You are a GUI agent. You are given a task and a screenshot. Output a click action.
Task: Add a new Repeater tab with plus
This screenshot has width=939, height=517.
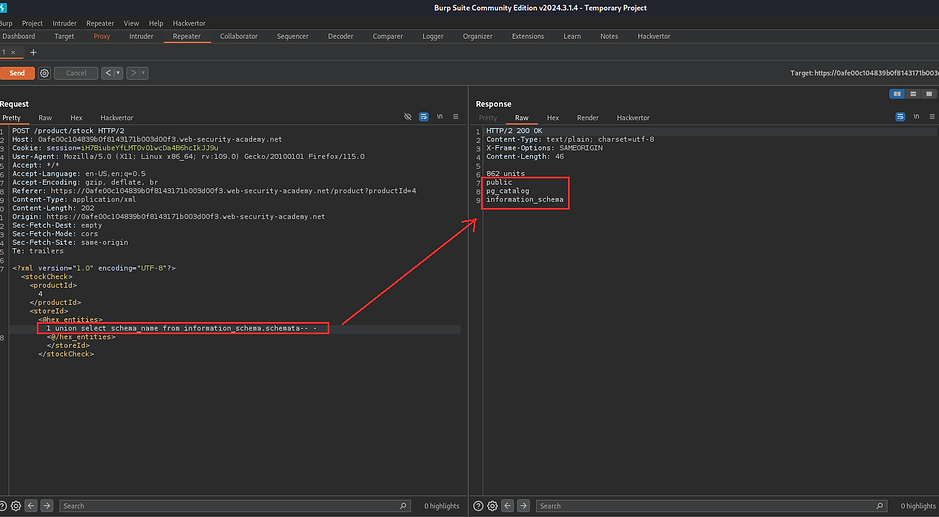tap(33, 53)
